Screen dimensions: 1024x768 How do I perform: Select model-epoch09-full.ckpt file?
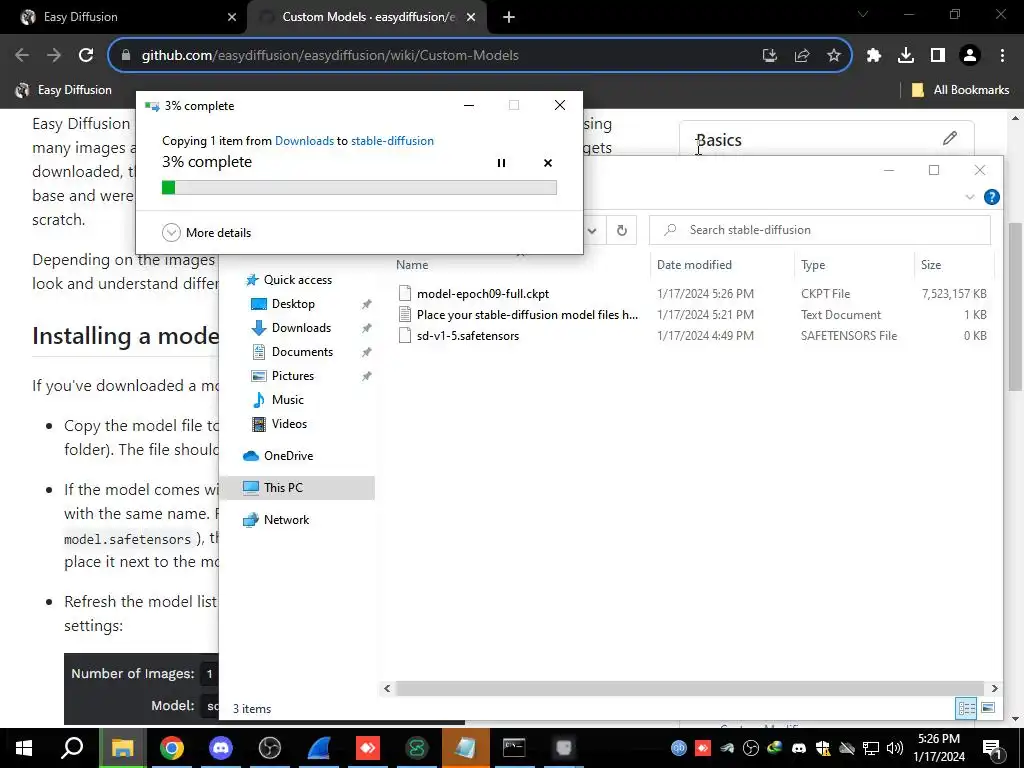483,294
